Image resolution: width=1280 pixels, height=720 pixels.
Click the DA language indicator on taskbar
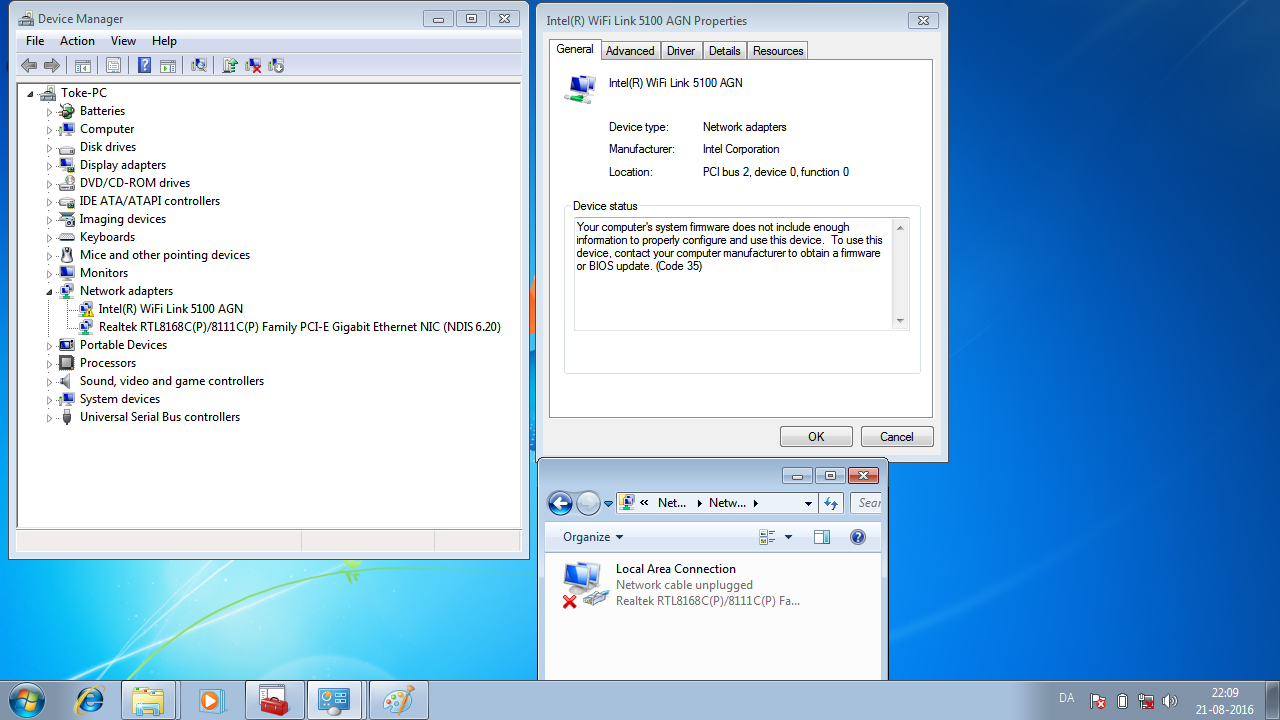(1066, 698)
